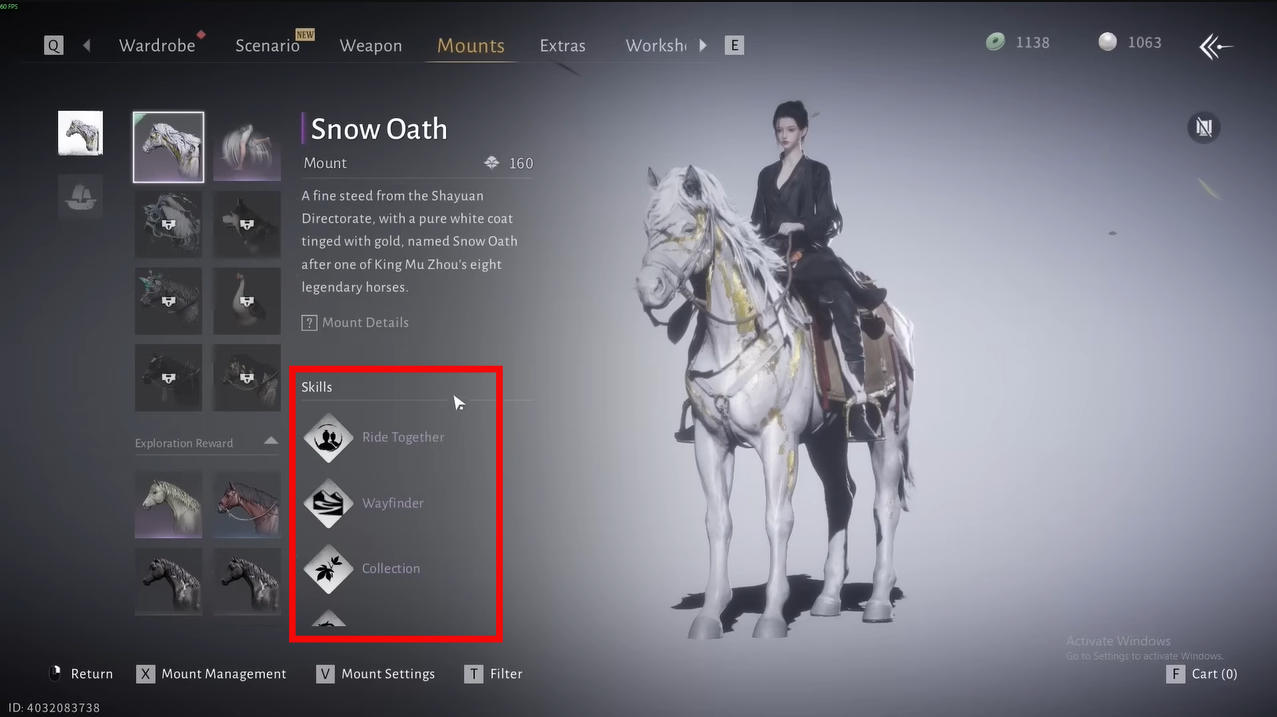Go to previous tabs with left arrow
Image resolution: width=1277 pixels, height=717 pixels.
point(87,45)
